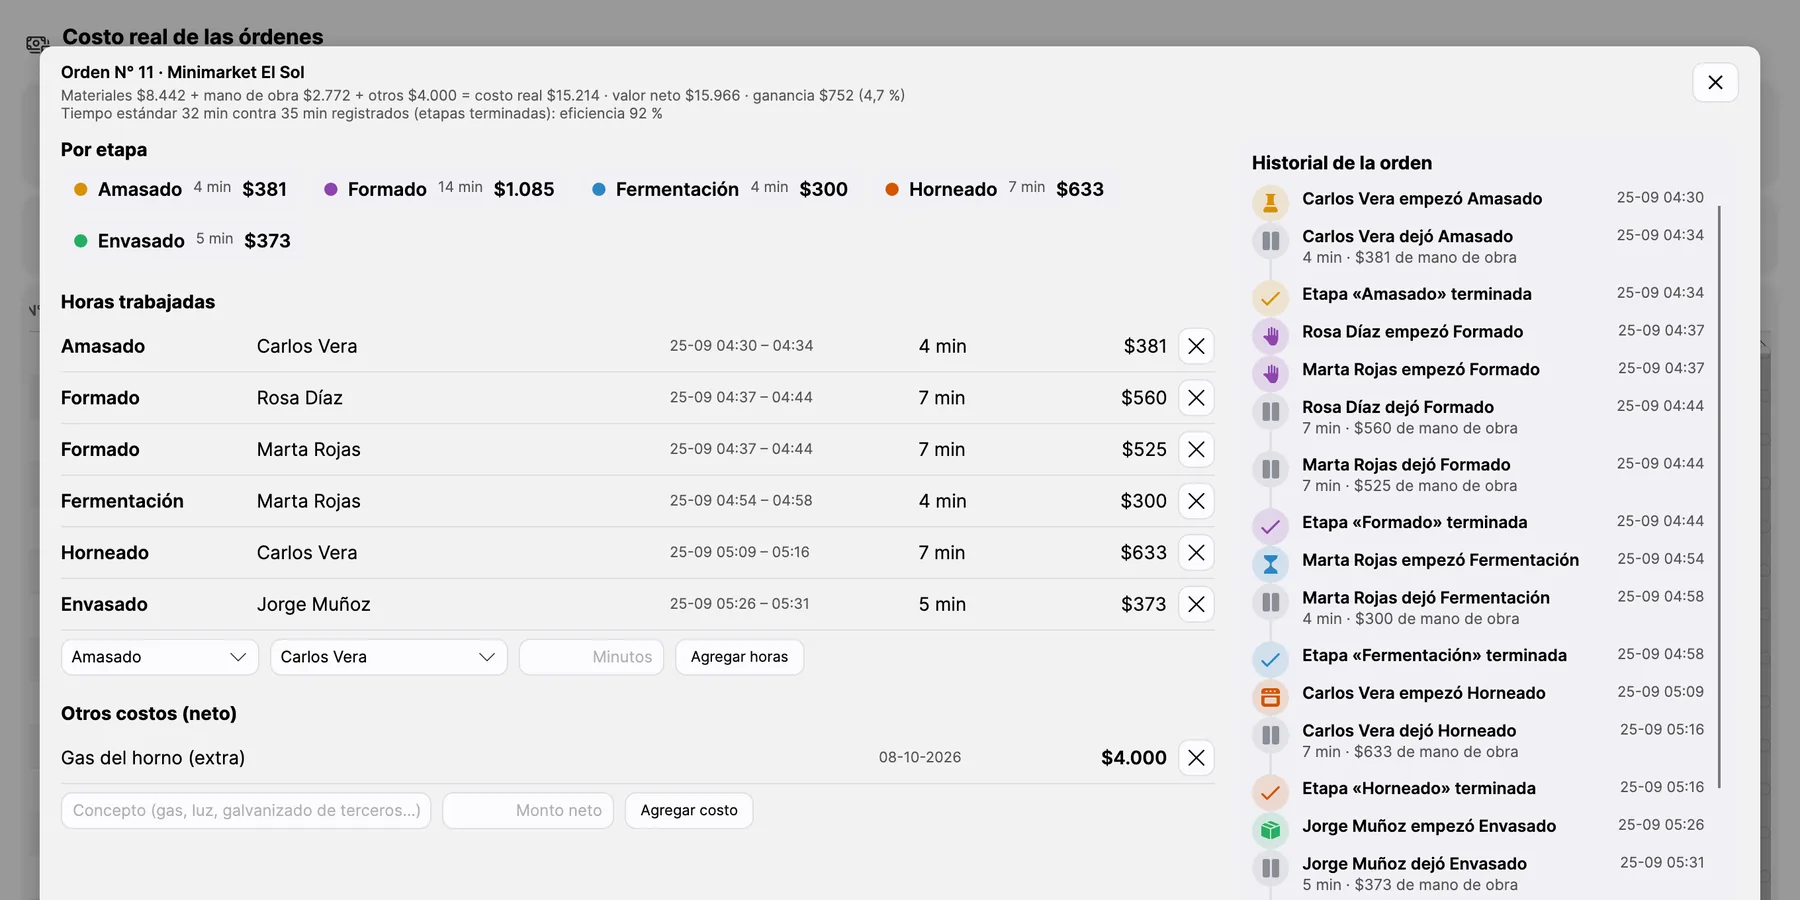Remove the Gas del horno extra cost
1800x900 pixels.
tap(1196, 758)
